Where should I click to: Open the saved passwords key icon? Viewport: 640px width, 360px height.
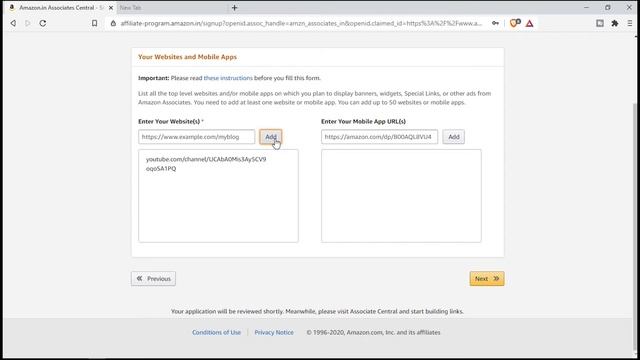(495, 23)
